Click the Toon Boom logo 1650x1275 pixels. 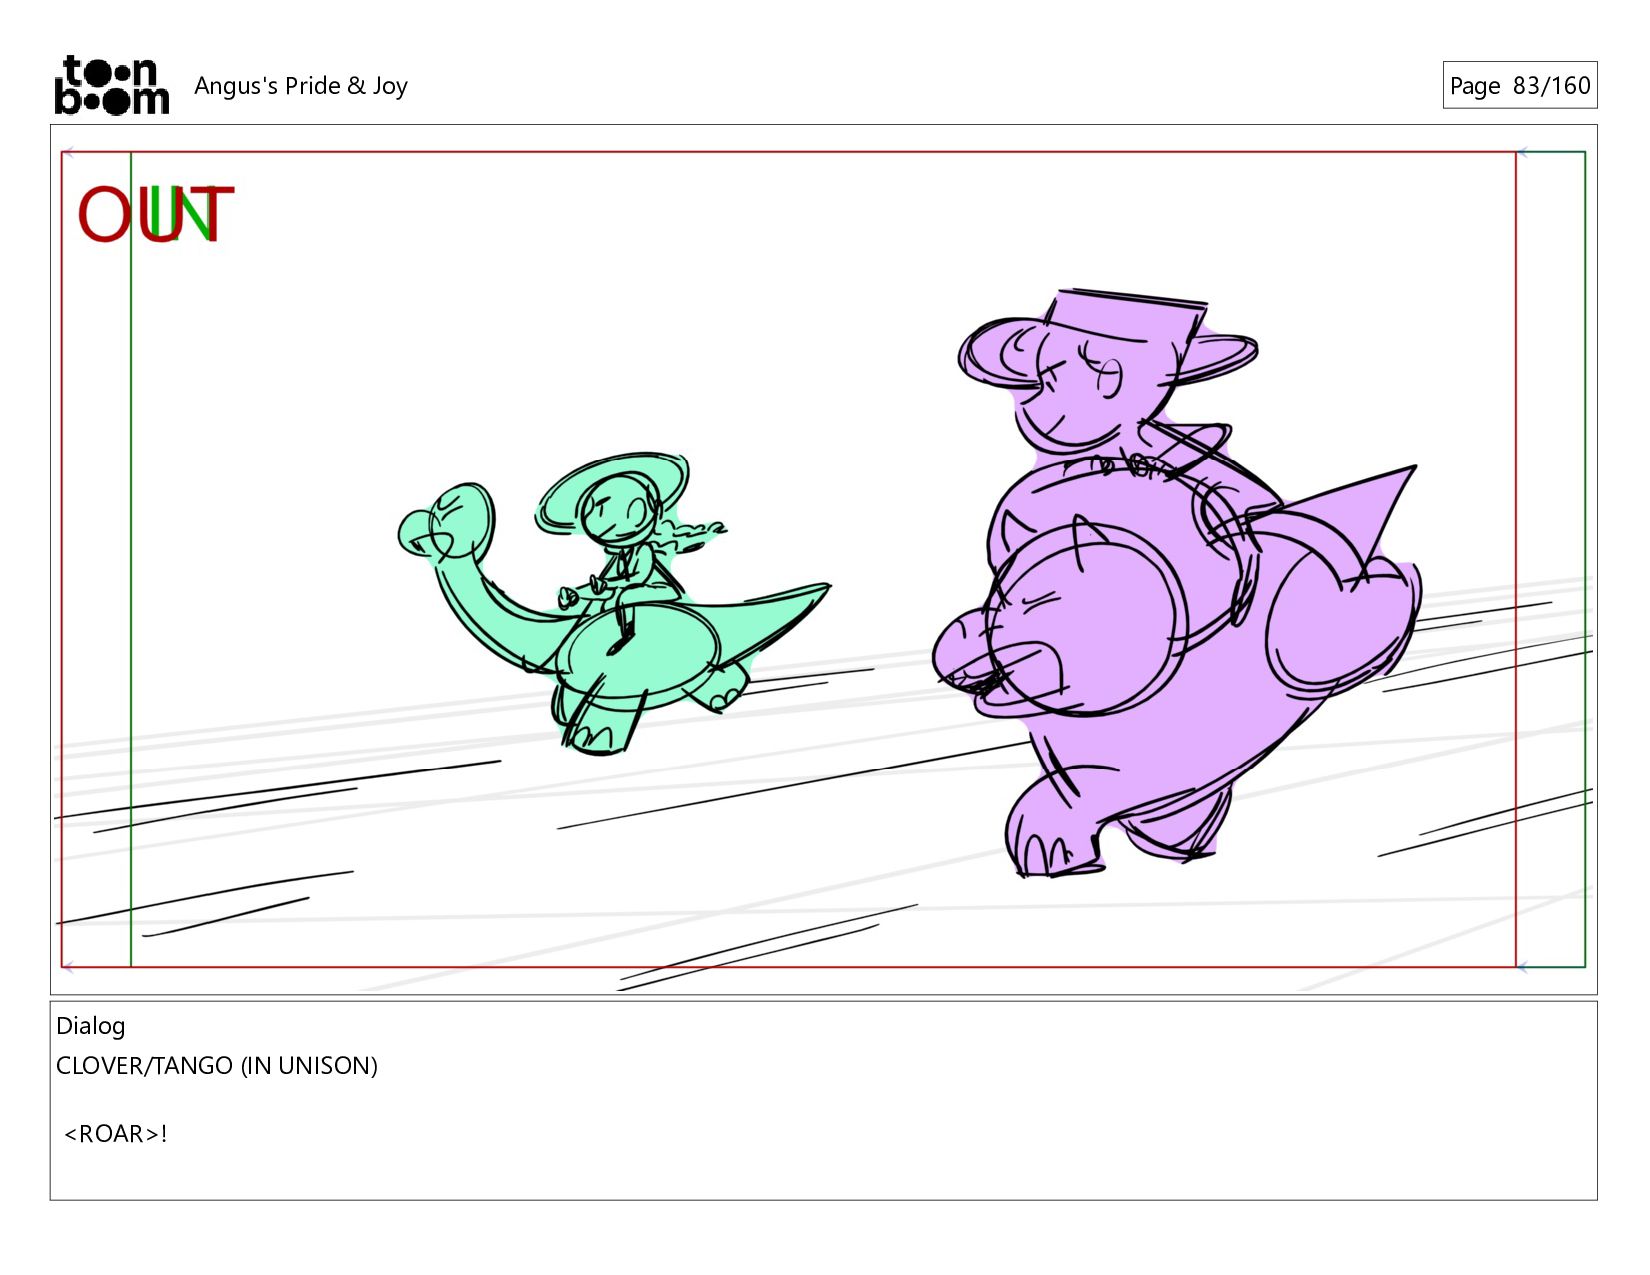(111, 85)
